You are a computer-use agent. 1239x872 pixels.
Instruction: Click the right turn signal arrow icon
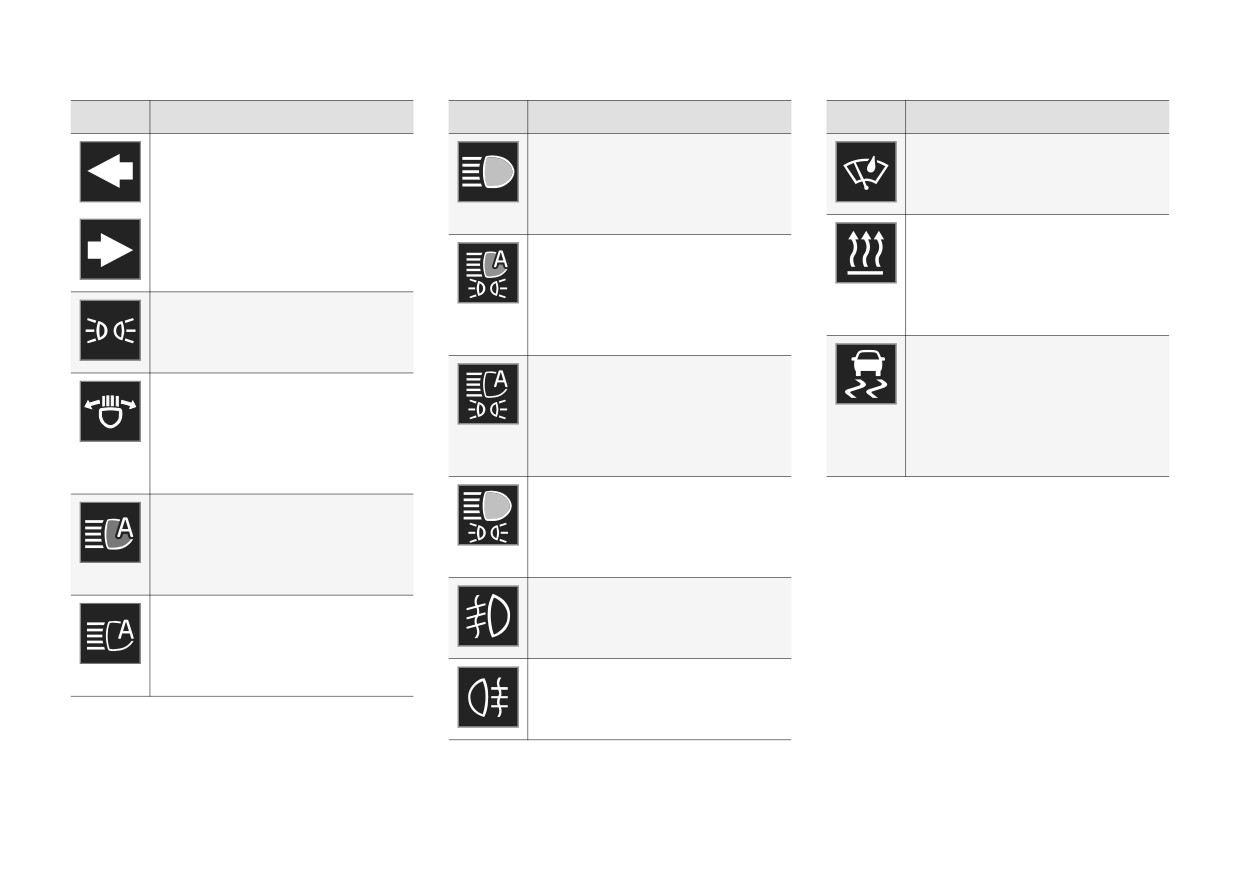coord(110,249)
